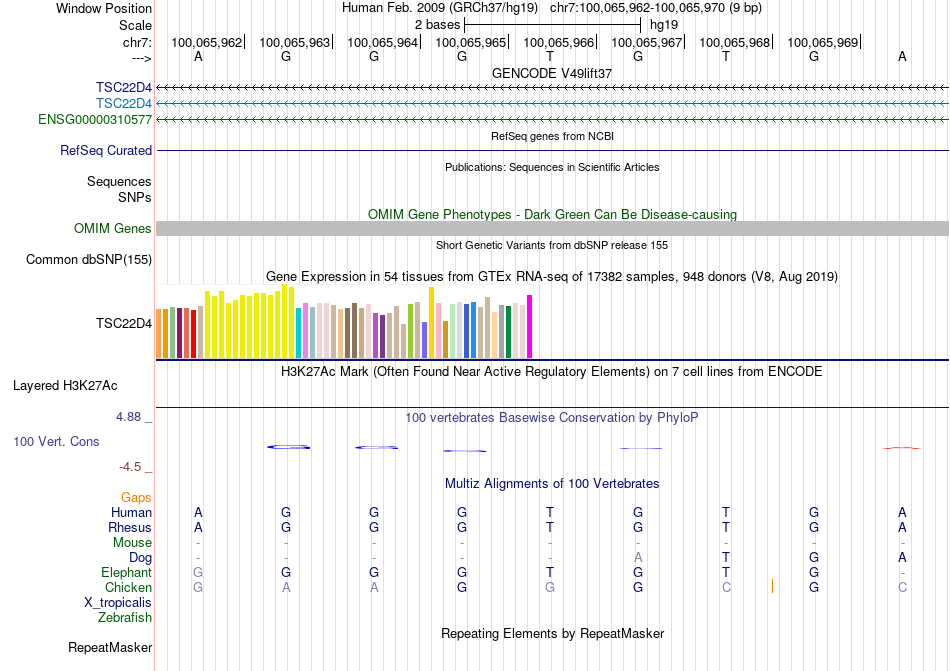The width and height of the screenshot is (950, 671).
Task: Click the cyan bar in the GTEx chart
Action: tap(299, 333)
